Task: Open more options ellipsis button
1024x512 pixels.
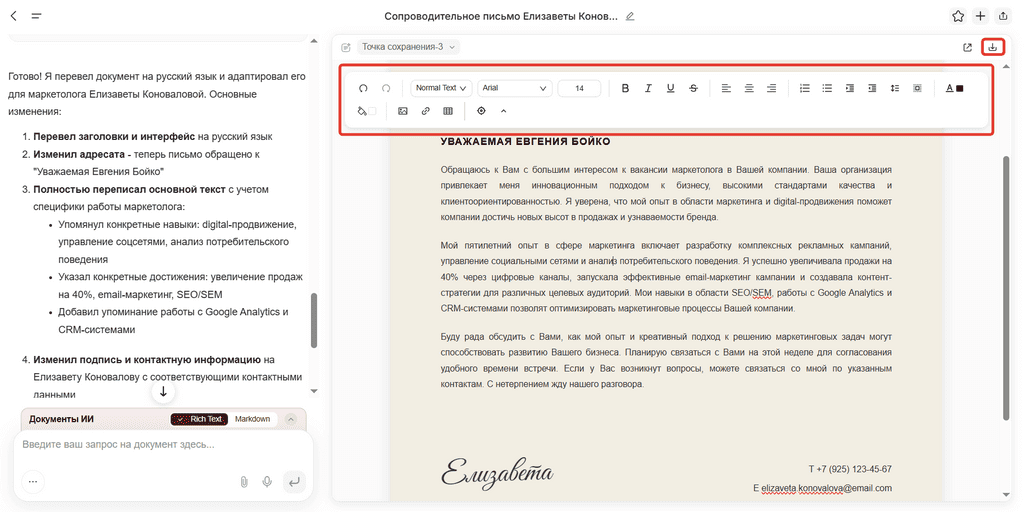Action: 33,482
